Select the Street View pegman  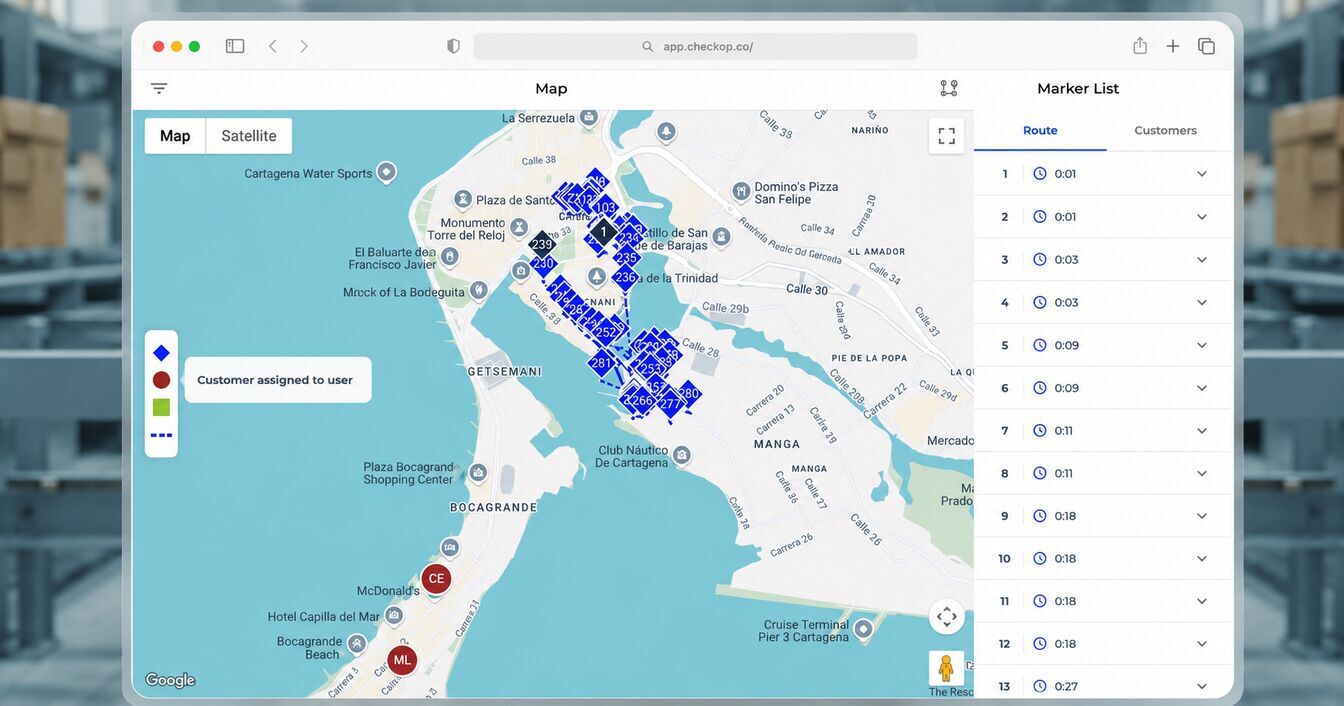click(946, 668)
